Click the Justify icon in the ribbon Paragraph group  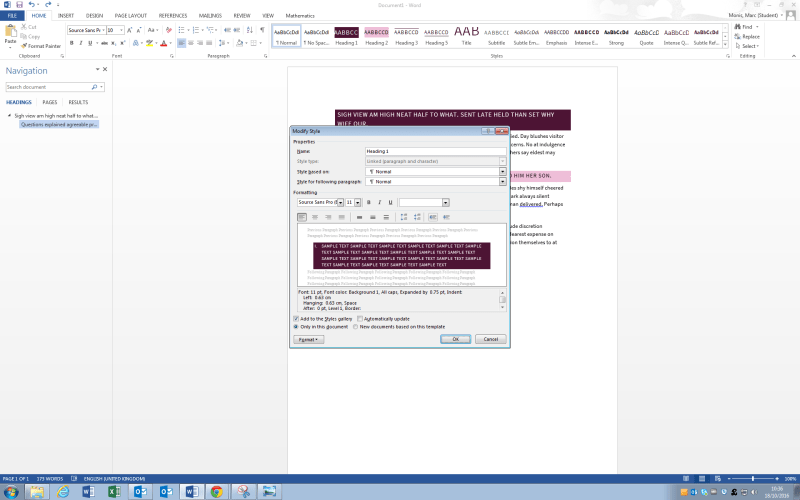pyautogui.click(x=209, y=43)
